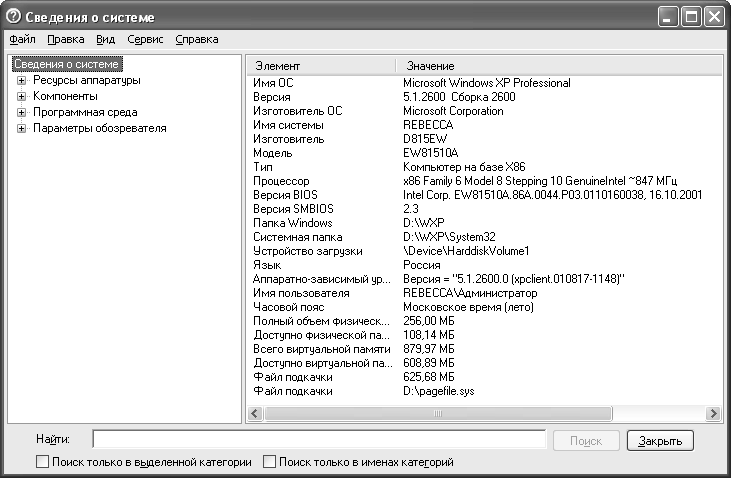The width and height of the screenshot is (731, 478).
Task: Enable Поиск только в именах категорий checkbox
Action: [269, 462]
